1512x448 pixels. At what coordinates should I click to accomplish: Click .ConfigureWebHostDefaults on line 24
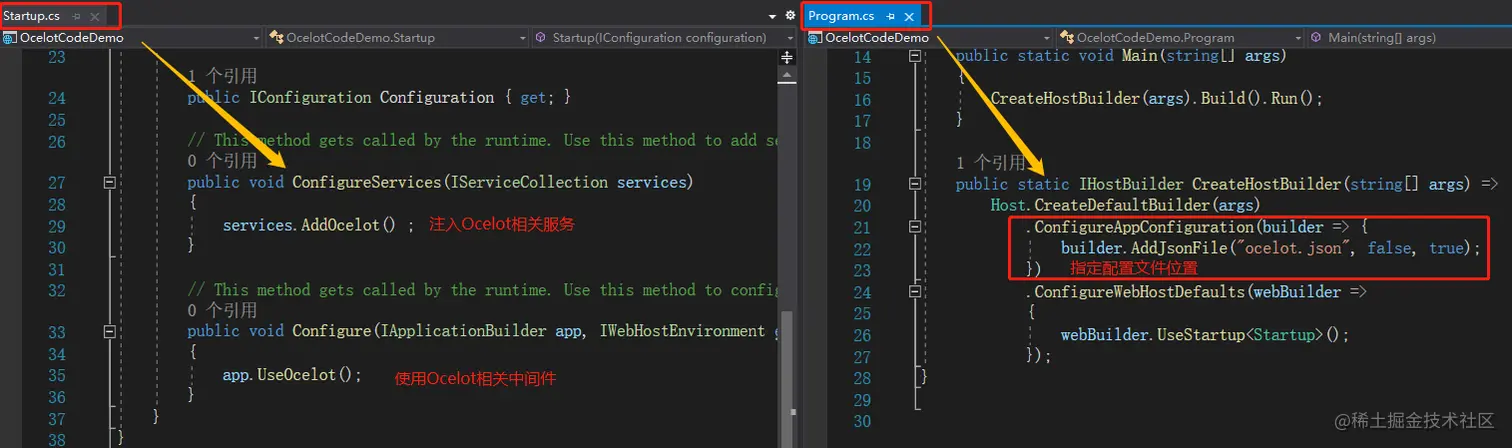pyautogui.click(x=1136, y=292)
